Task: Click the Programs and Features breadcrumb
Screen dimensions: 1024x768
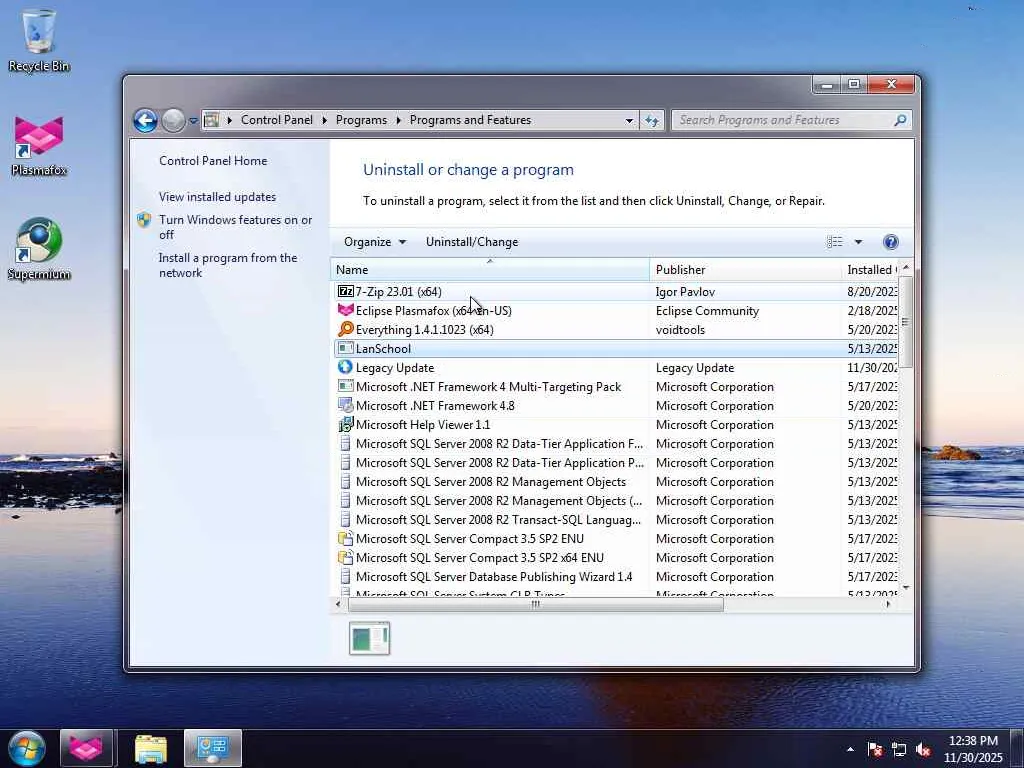Action: click(x=470, y=120)
